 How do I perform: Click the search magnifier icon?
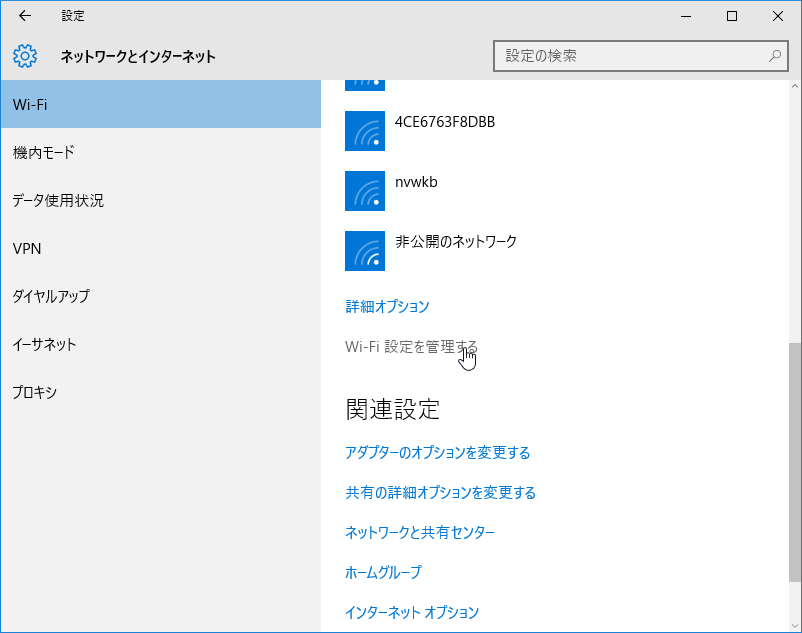click(x=775, y=56)
